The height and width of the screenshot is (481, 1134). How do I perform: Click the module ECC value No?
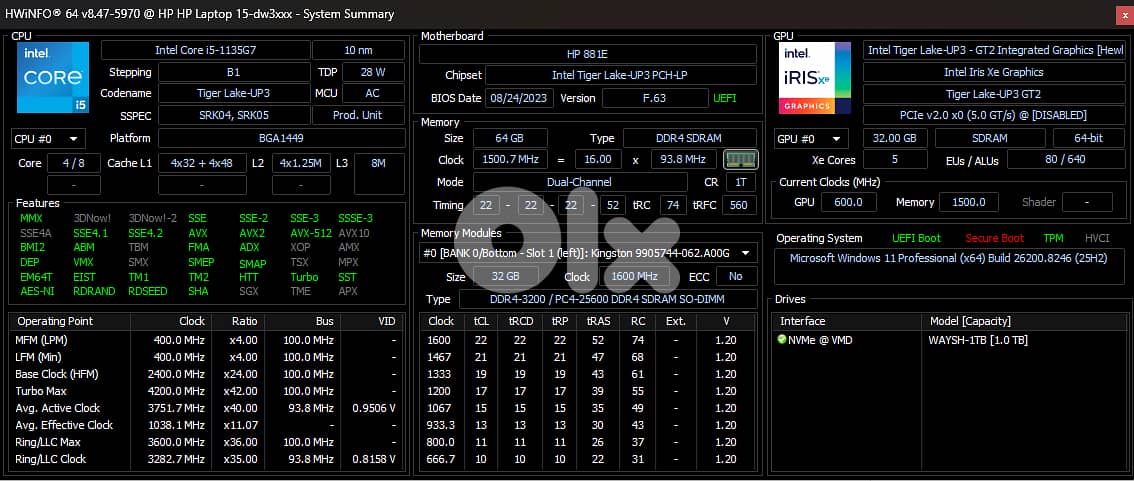tap(736, 276)
